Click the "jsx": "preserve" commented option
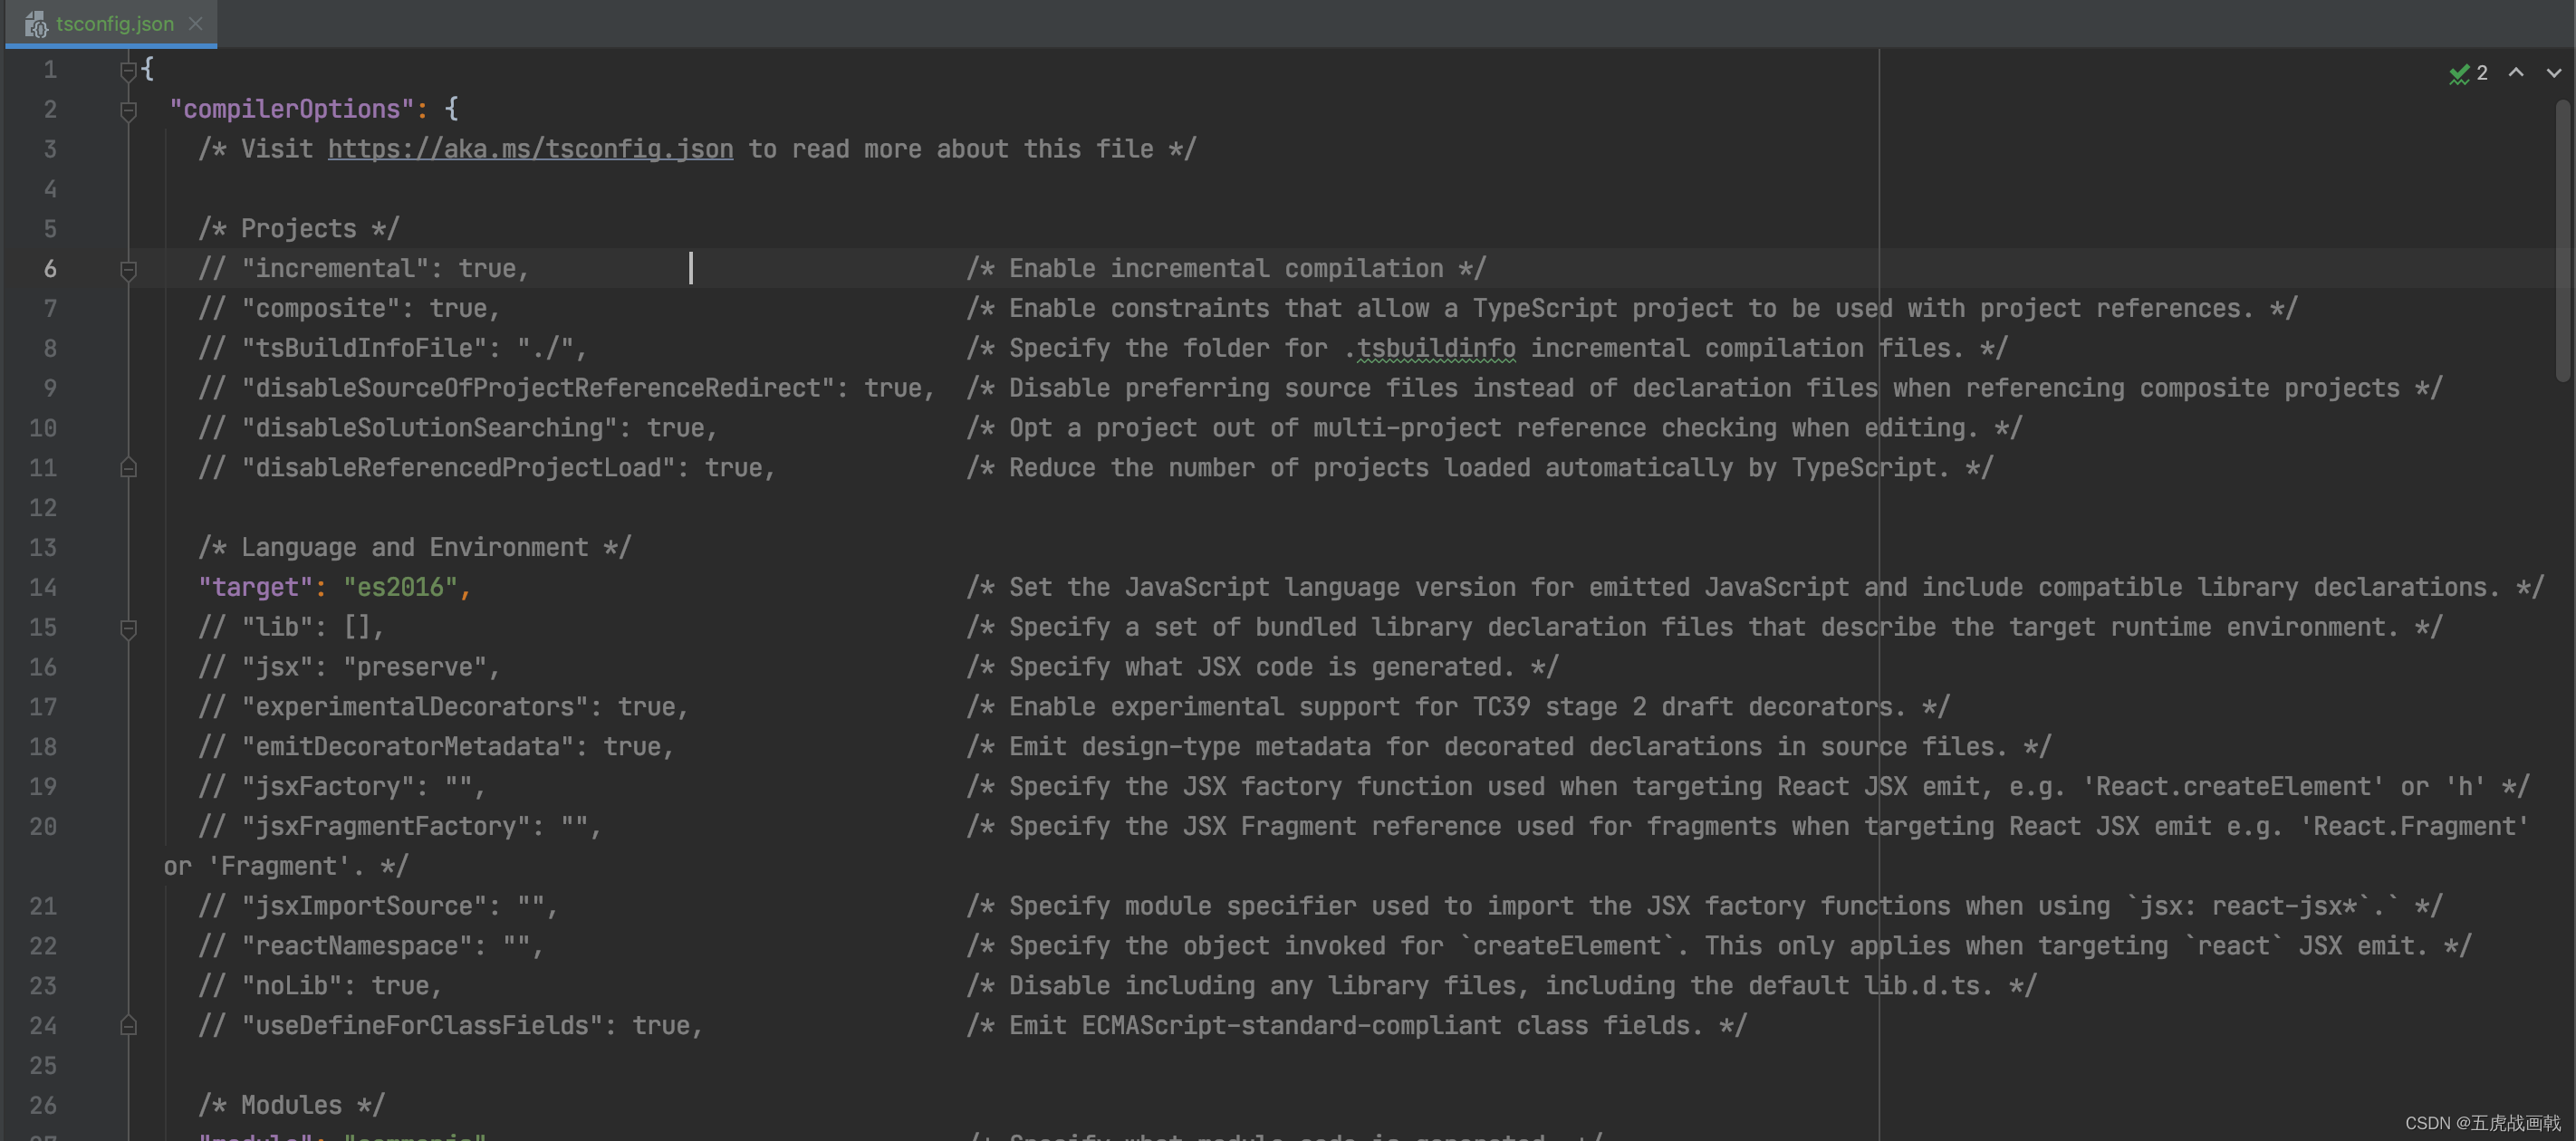This screenshot has width=2576, height=1141. click(x=349, y=667)
